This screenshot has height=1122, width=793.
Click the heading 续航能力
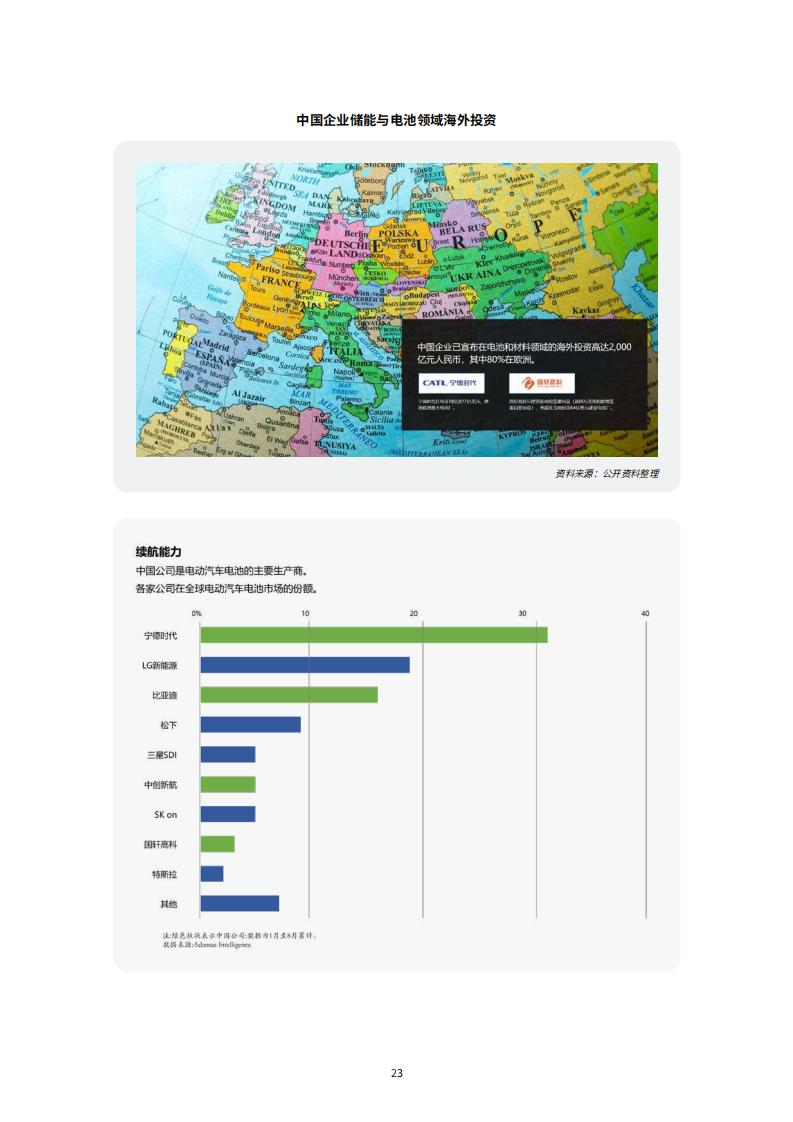(159, 552)
